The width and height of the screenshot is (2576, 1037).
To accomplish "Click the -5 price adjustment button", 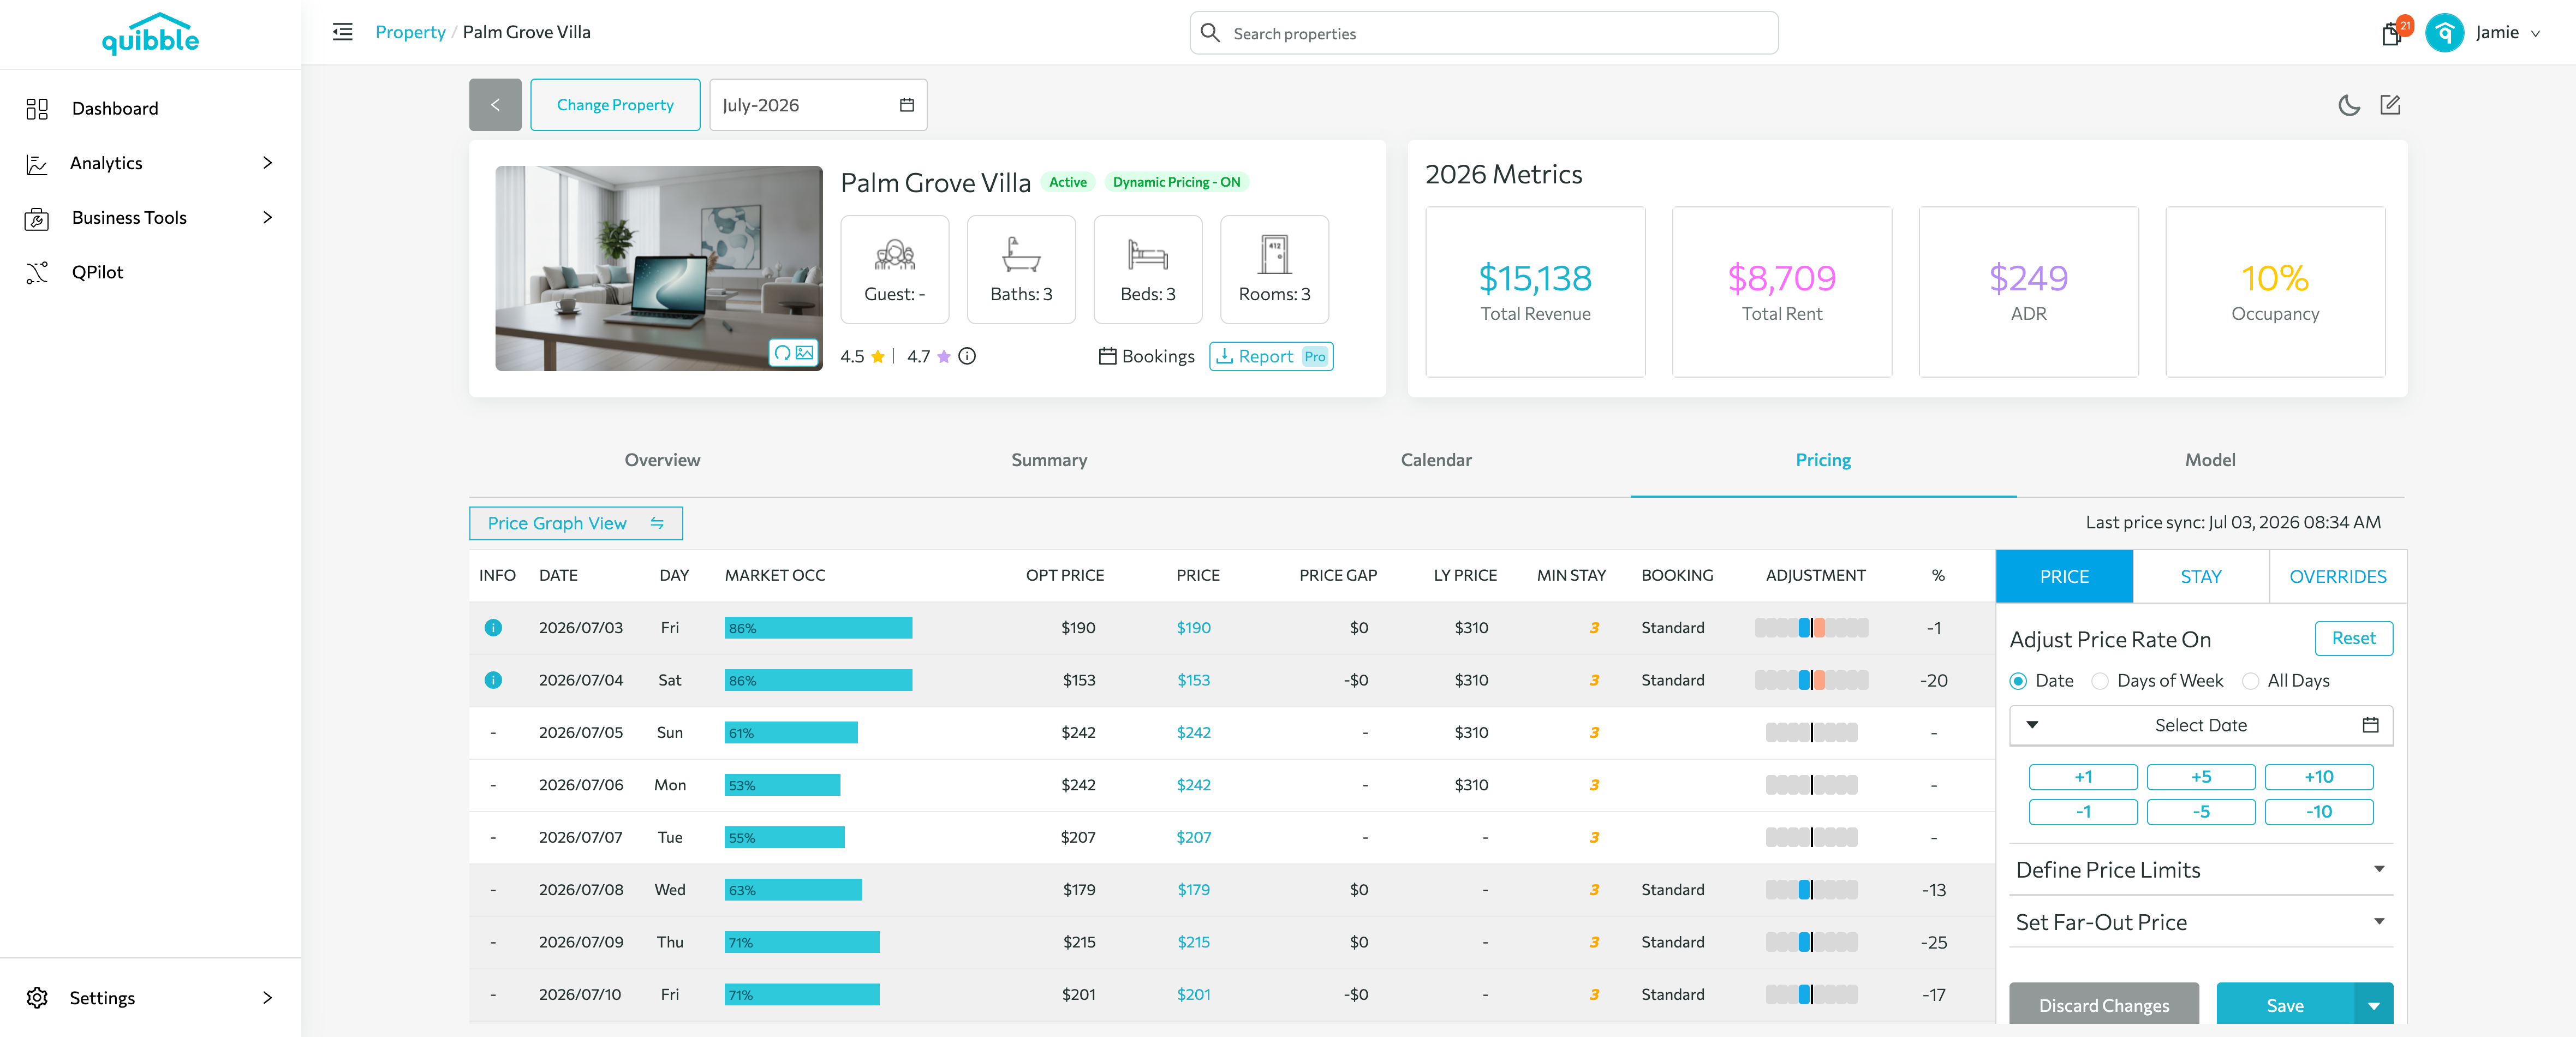I will [x=2201, y=812].
